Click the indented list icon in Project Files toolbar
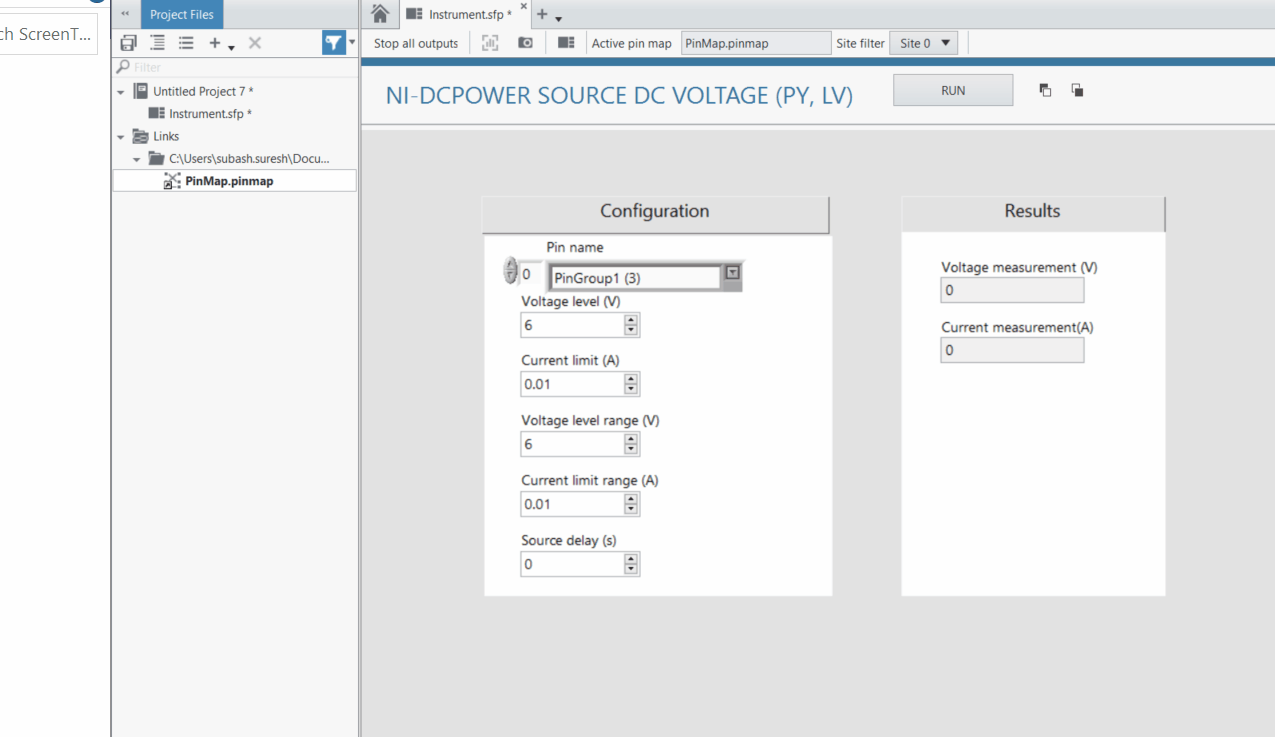 pyautogui.click(x=157, y=43)
